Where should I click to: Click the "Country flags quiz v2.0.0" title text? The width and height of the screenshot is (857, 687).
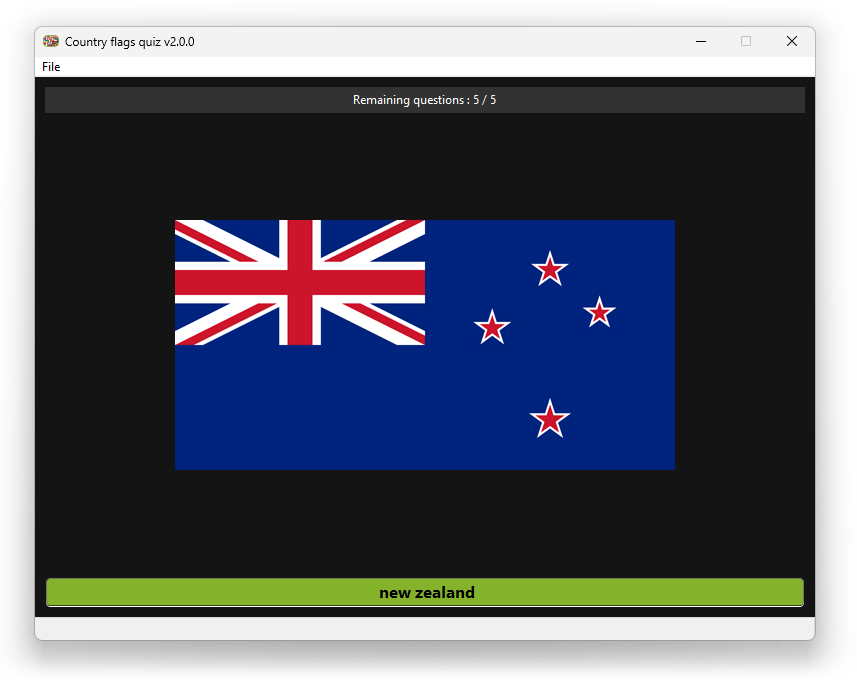click(130, 42)
